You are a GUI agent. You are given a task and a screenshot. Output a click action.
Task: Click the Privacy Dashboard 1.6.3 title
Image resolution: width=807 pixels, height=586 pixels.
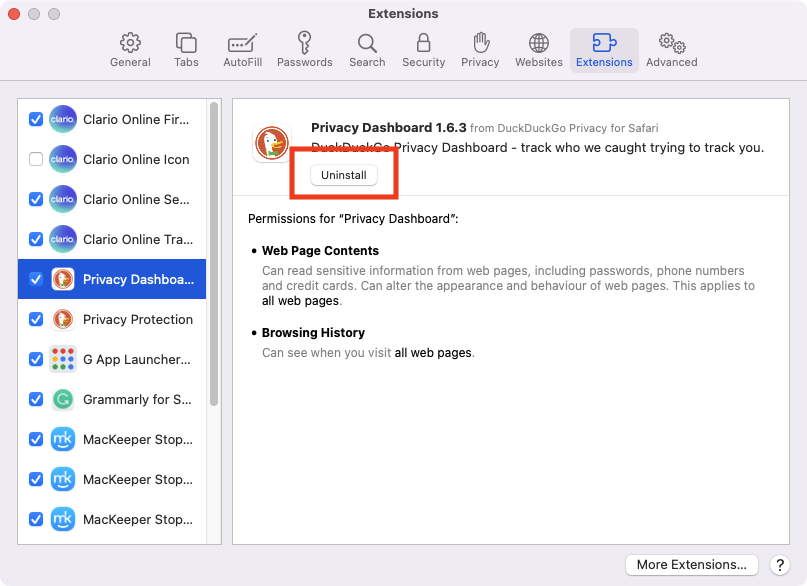[389, 128]
